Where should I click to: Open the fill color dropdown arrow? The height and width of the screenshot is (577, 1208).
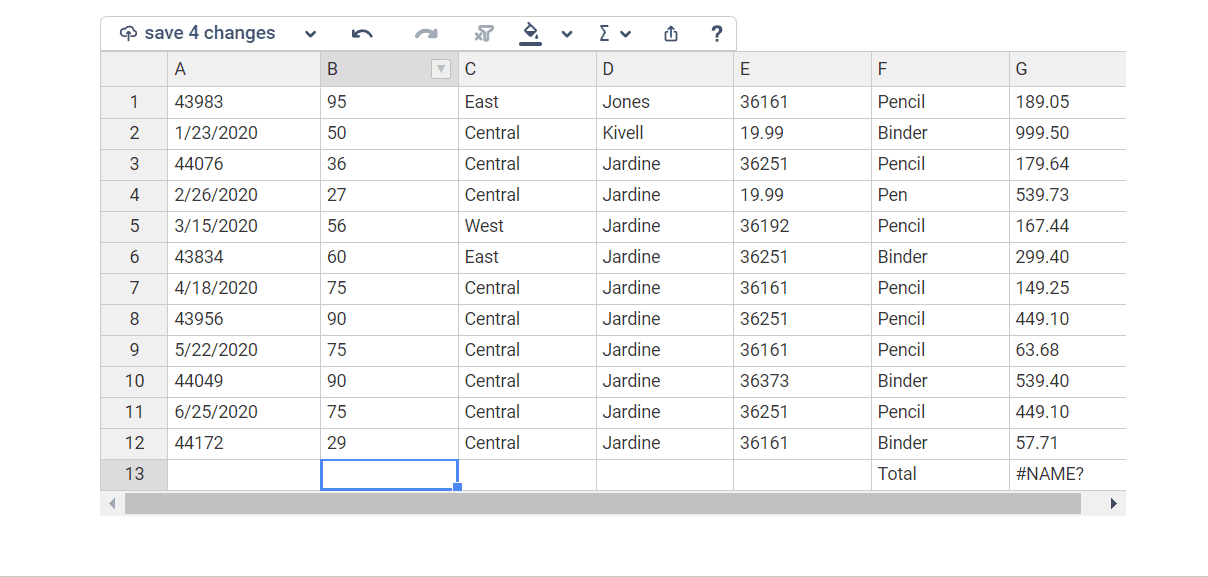click(567, 33)
